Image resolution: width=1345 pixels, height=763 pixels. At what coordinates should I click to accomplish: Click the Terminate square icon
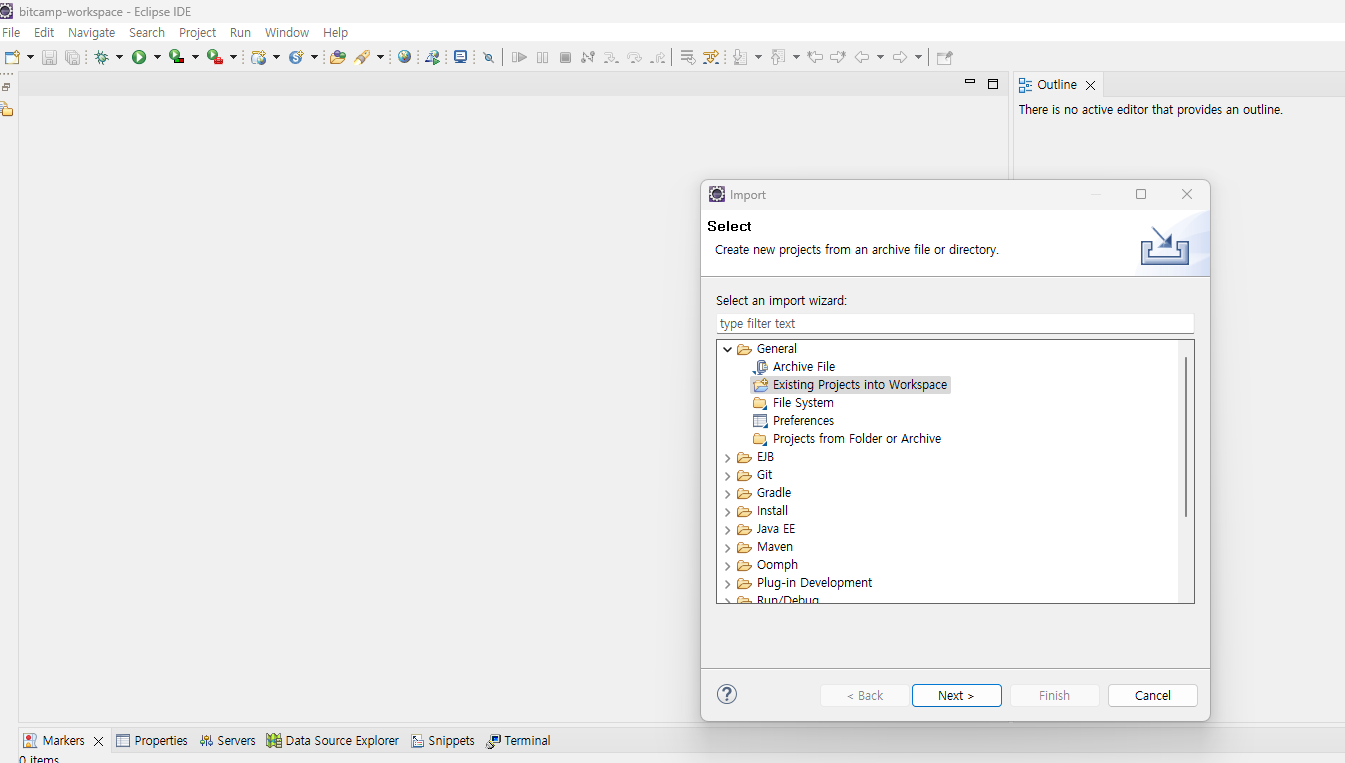pyautogui.click(x=565, y=57)
